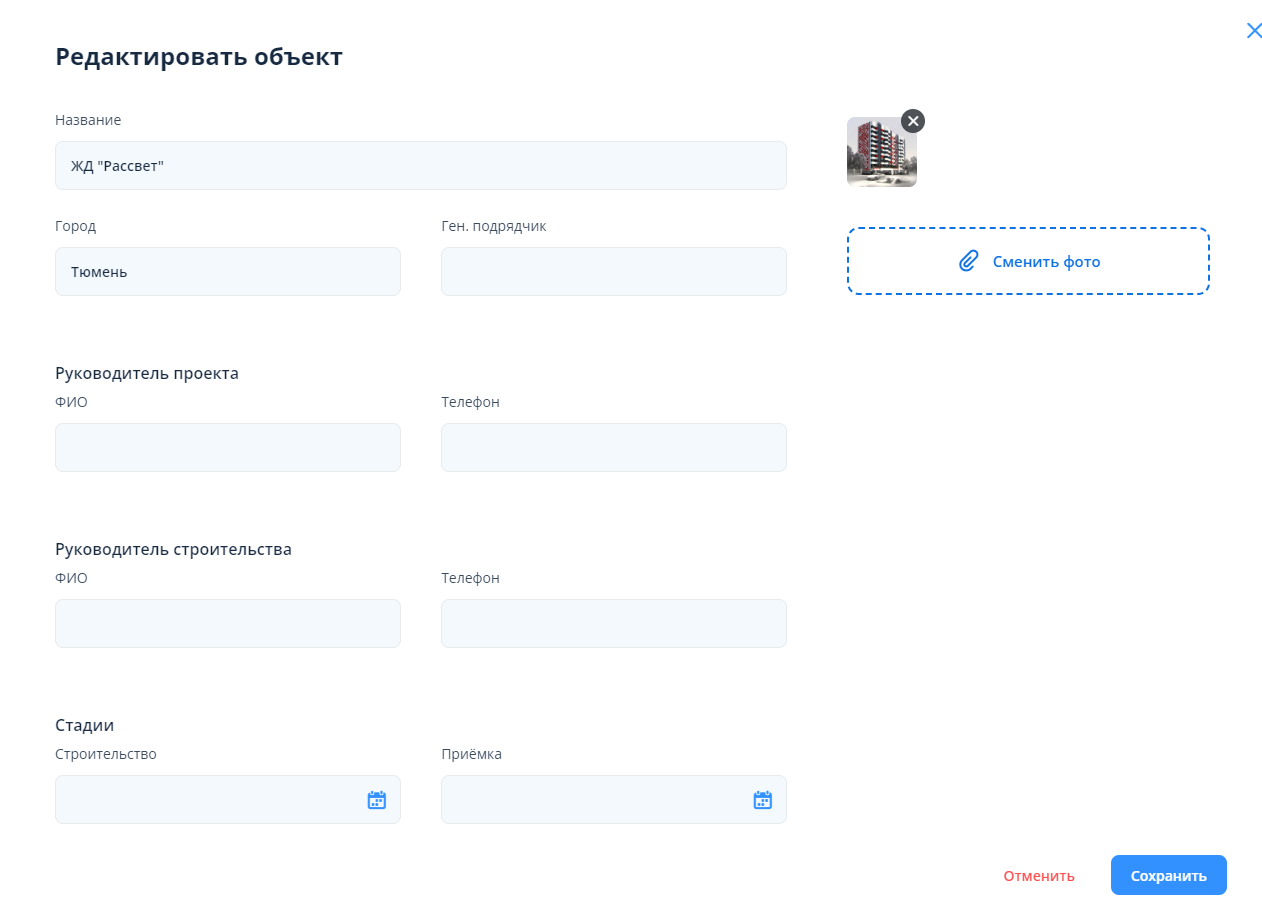Viewport: 1262px width, 919px height.
Task: Click the Сменить фото upload text
Action: pos(1046,262)
